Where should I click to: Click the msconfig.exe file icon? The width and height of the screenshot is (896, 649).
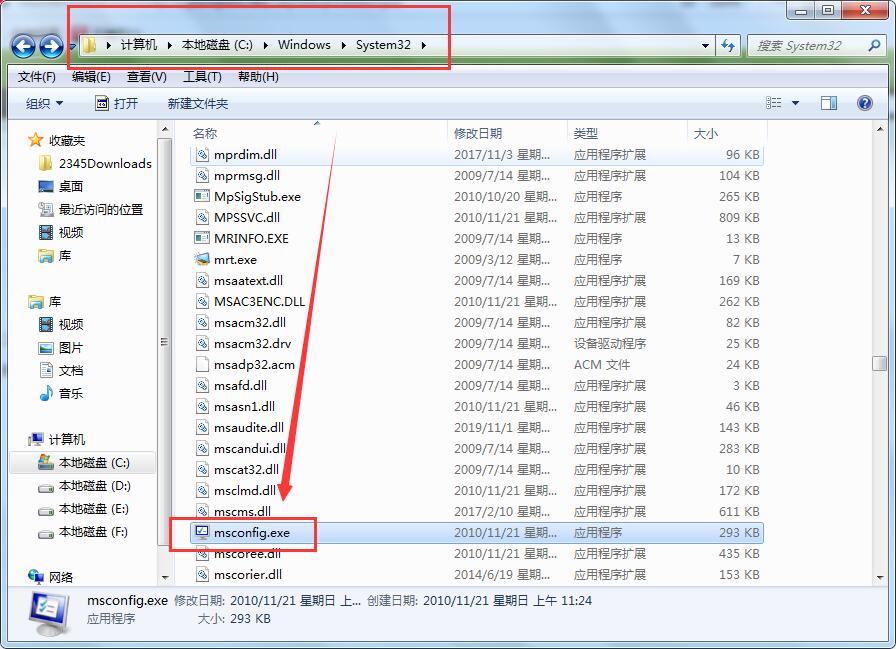[x=202, y=532]
